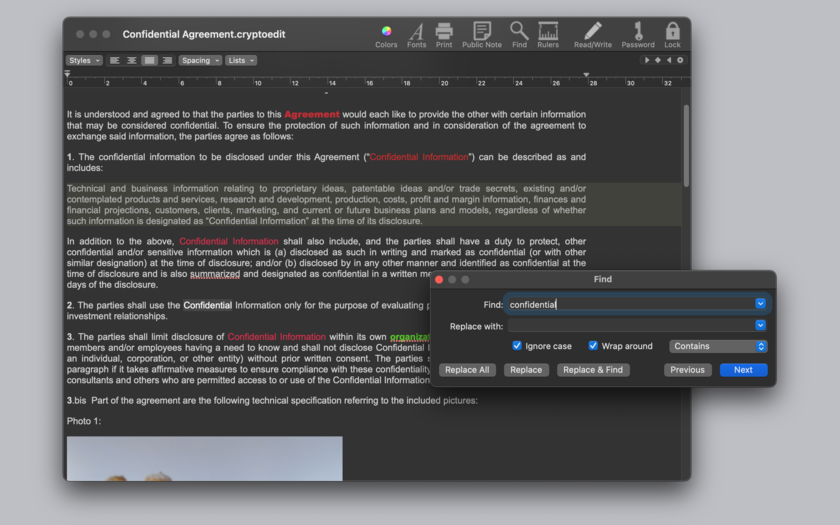Open the Lists dropdown
Viewport: 840px width, 525px height.
pos(241,61)
